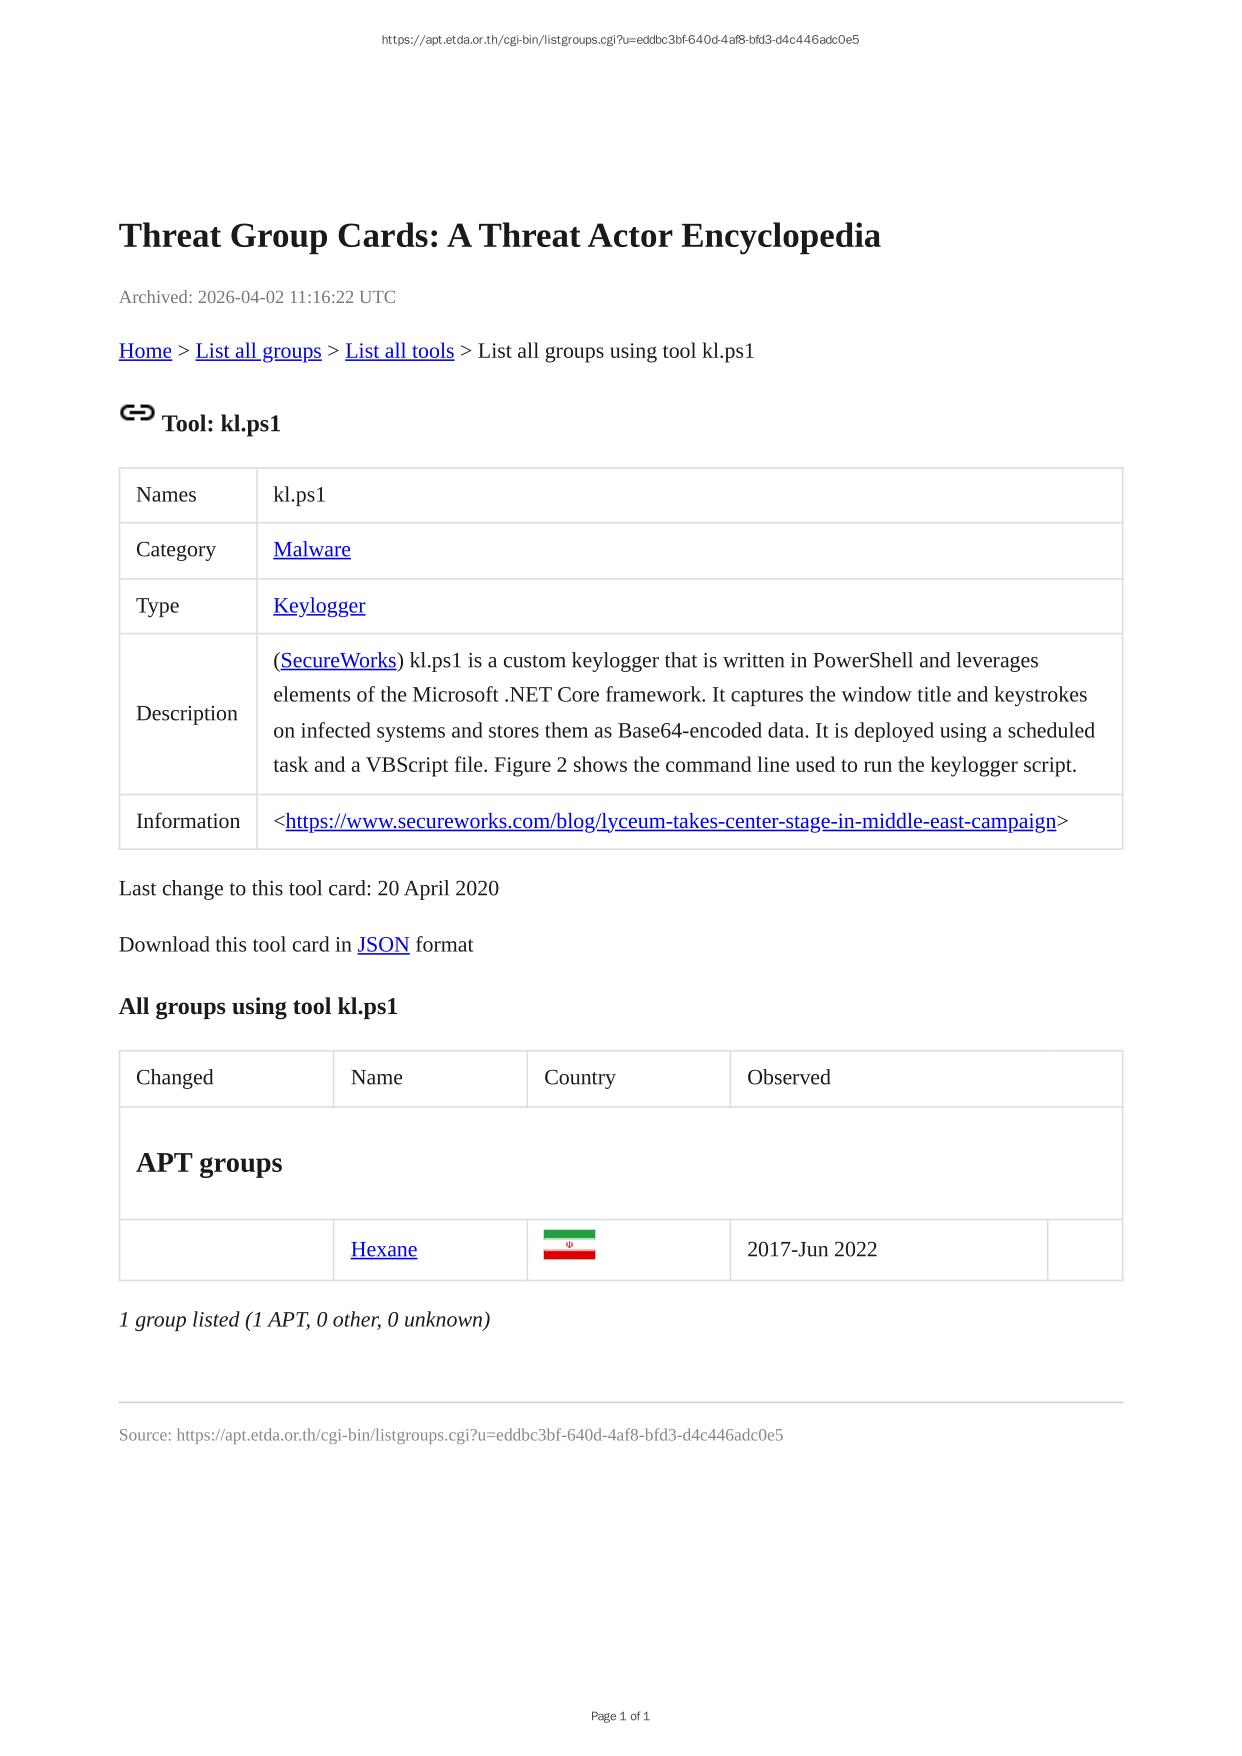Viewport: 1242px width, 1756px height.
Task: Click the 2017-Jun 2022 observed date cell
Action: pyautogui.click(x=812, y=1250)
